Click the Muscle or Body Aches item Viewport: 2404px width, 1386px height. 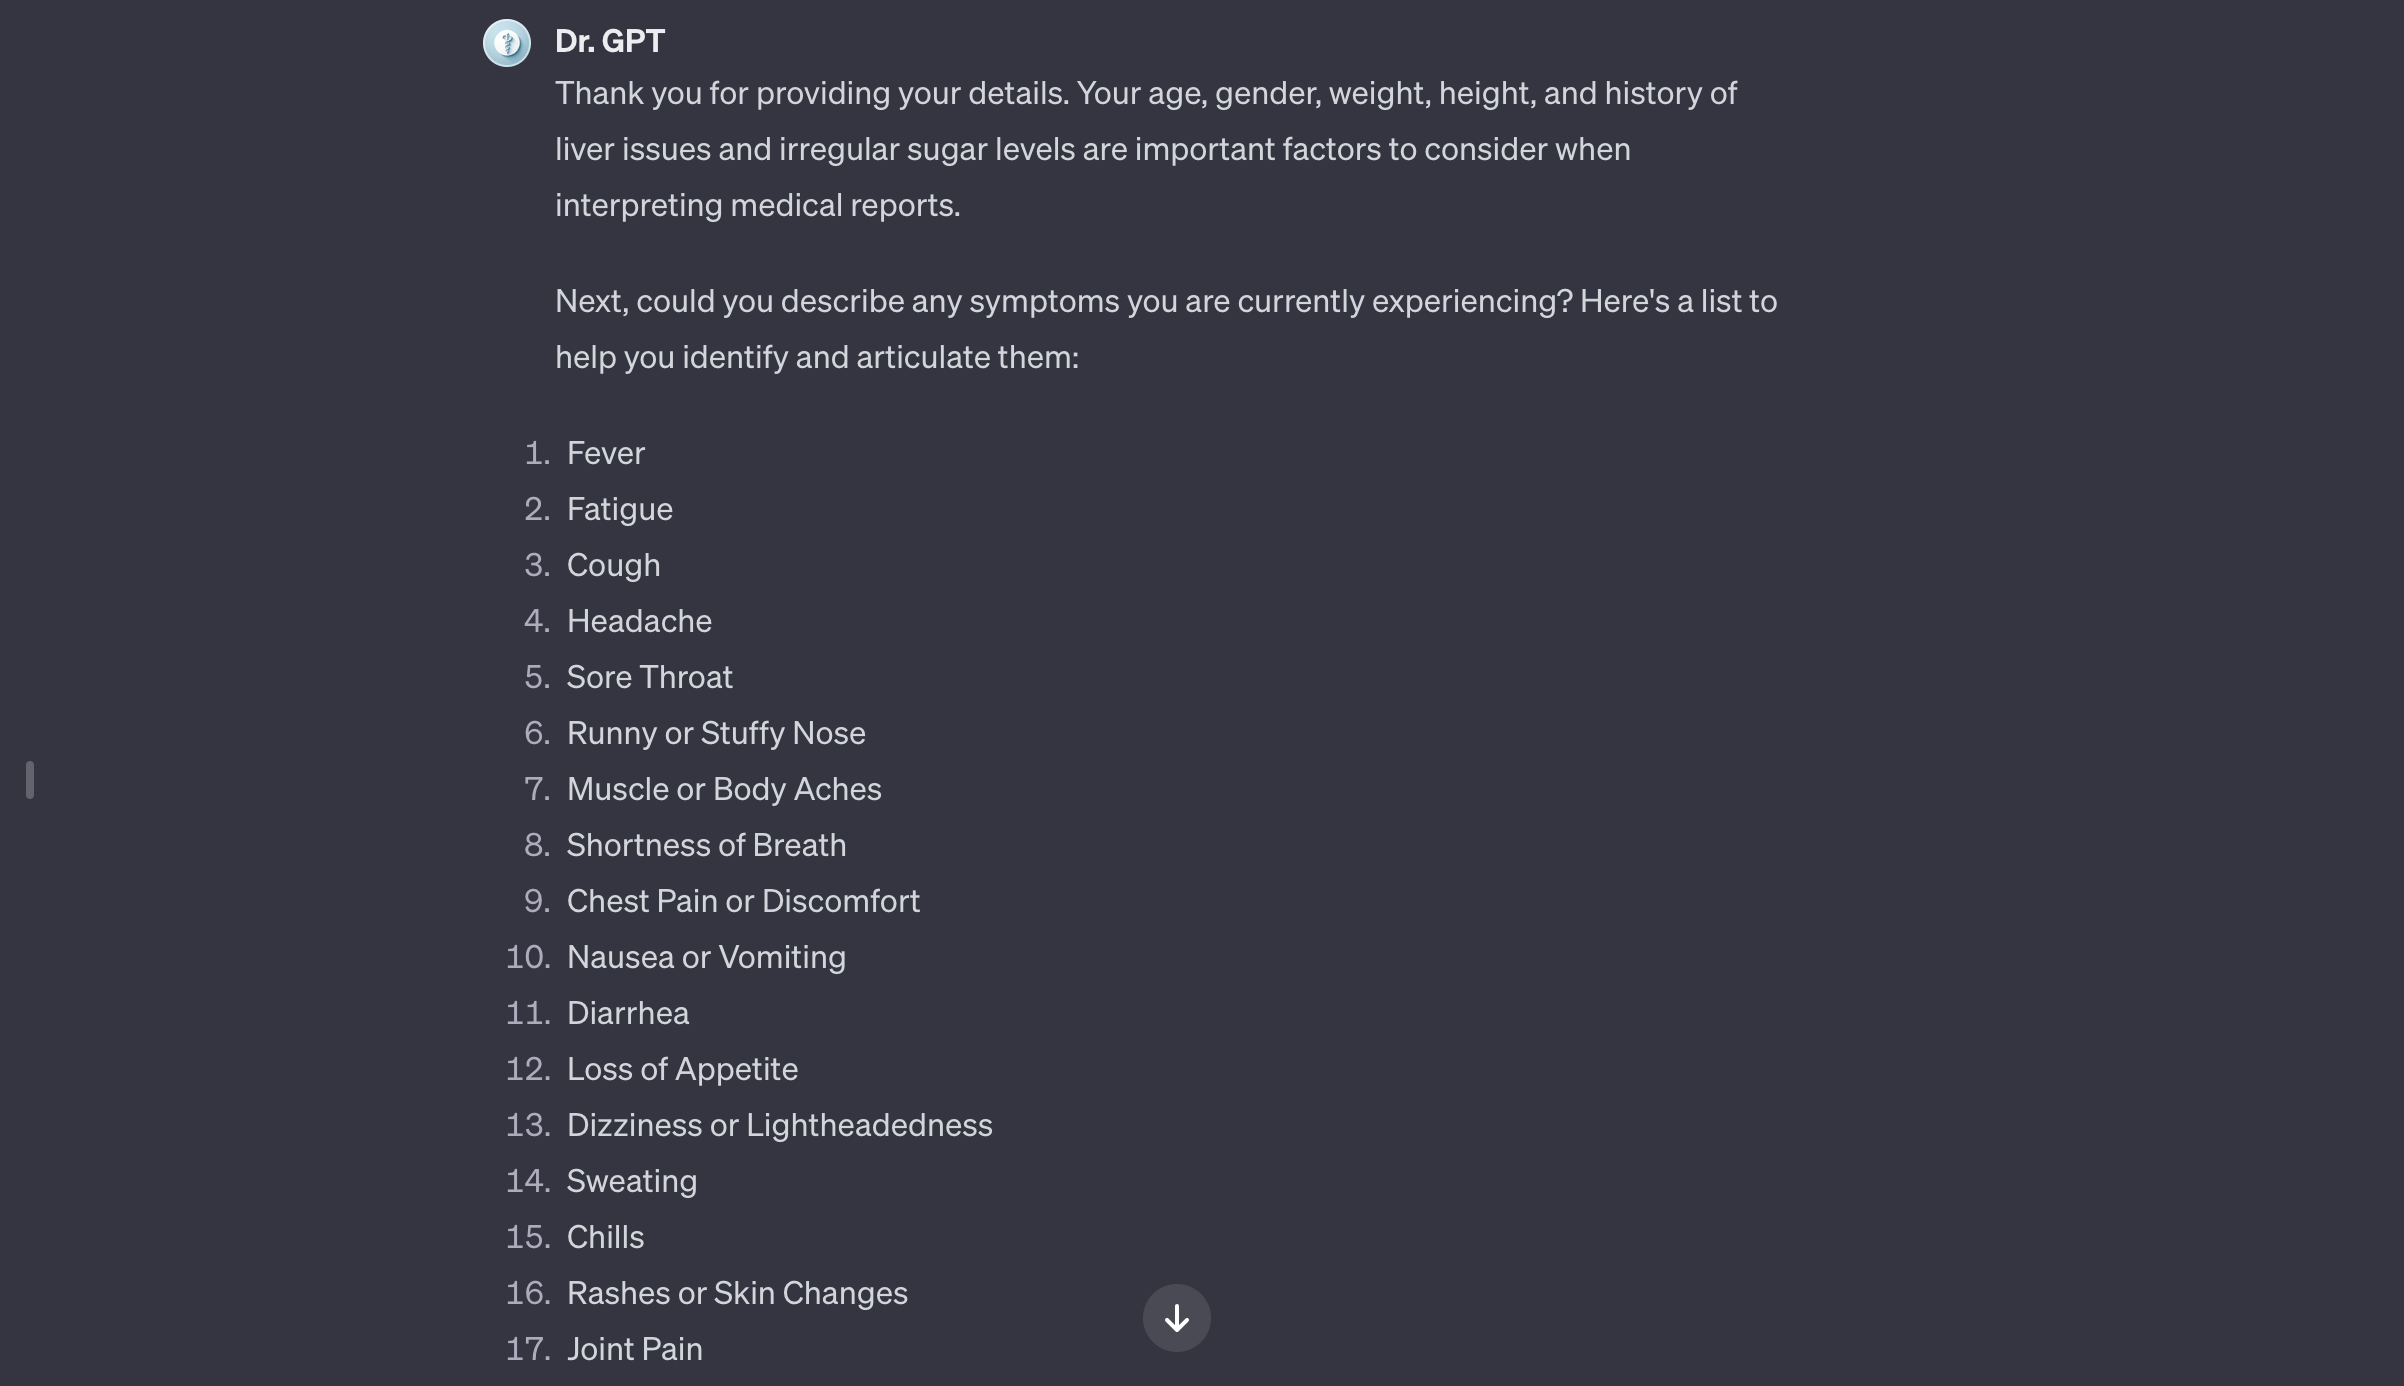click(724, 789)
